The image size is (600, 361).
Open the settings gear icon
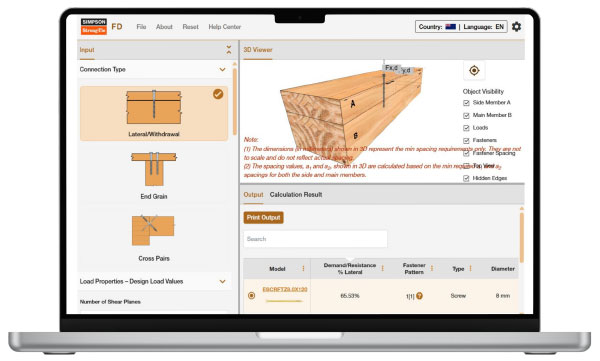pos(516,27)
